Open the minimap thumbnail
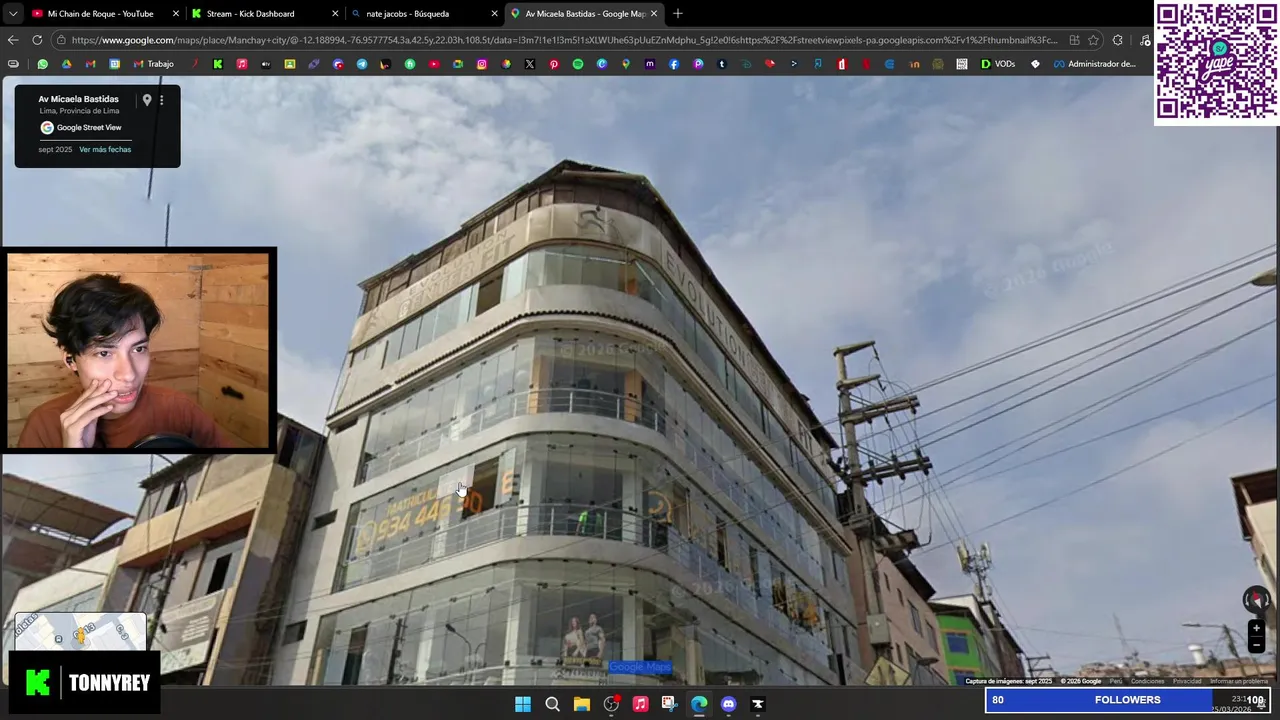Viewport: 1280px width, 720px height. pos(80,632)
